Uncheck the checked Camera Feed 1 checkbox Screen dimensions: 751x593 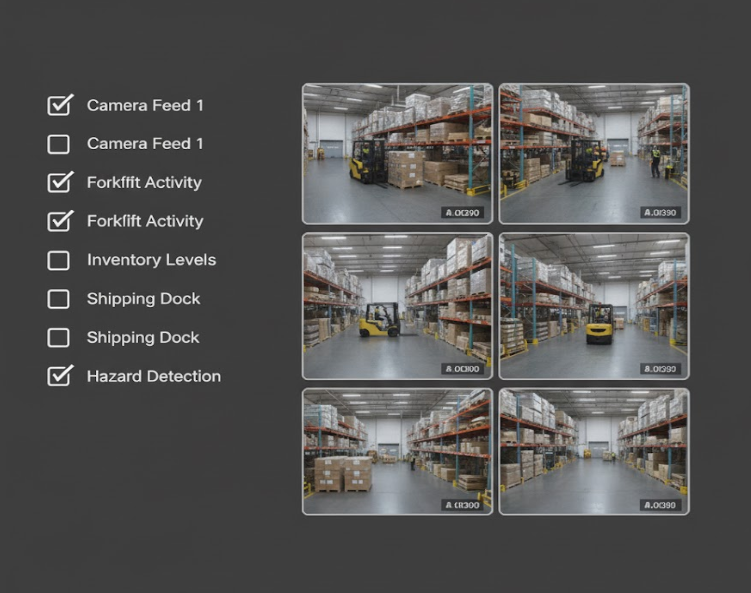pos(60,105)
